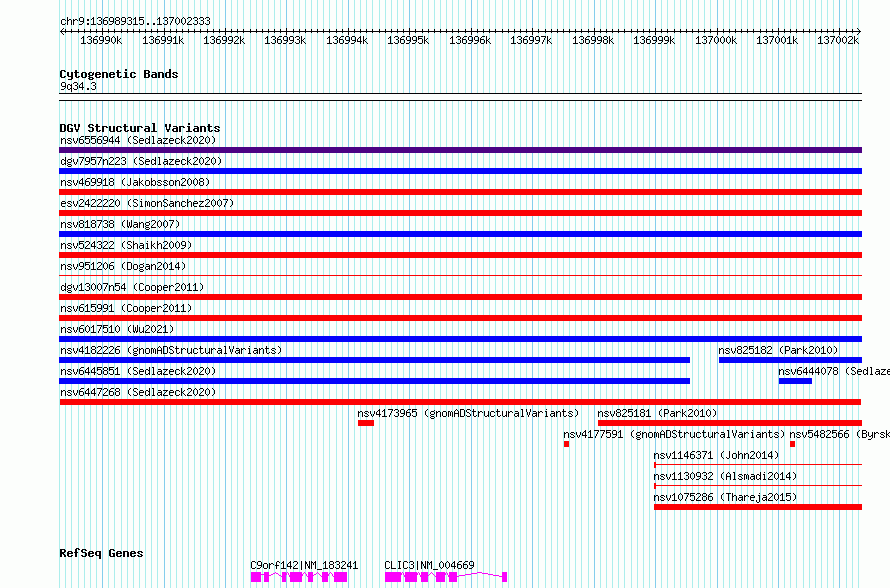890x588 pixels.
Task: Select the Cytogenetic Bands track title
Action: (x=119, y=74)
